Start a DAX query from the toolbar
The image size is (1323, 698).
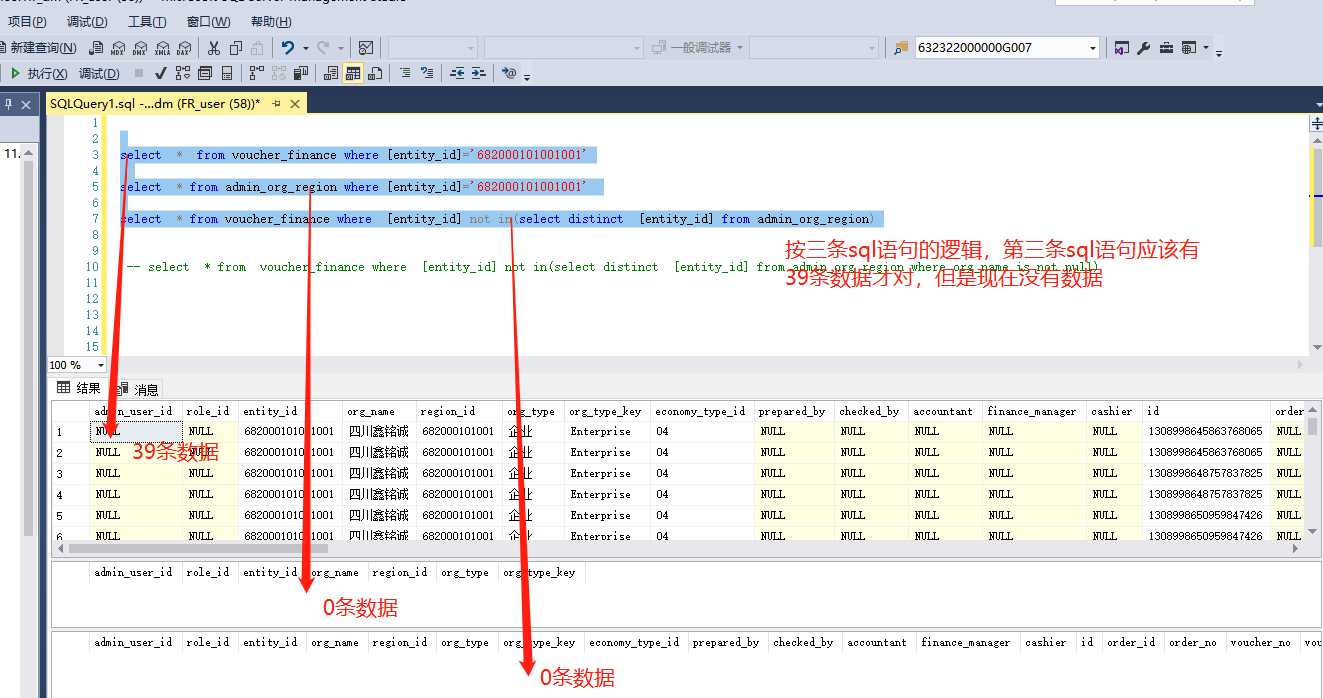click(x=184, y=48)
